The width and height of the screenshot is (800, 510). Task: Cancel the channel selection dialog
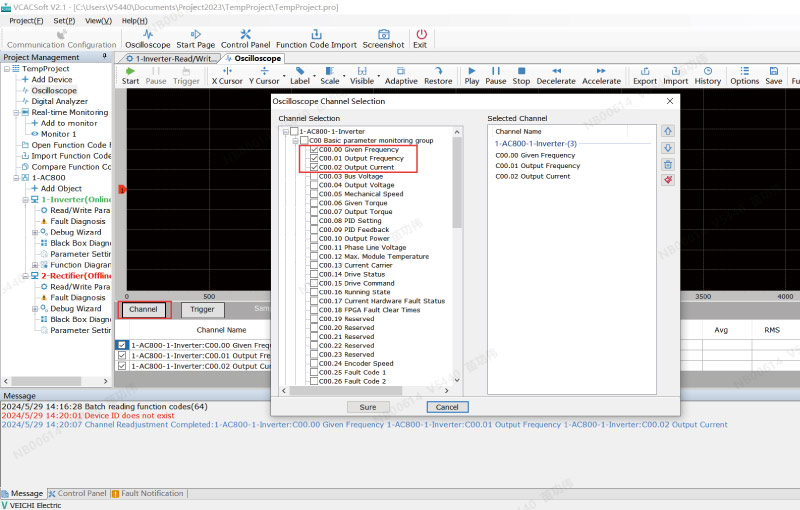tap(447, 407)
